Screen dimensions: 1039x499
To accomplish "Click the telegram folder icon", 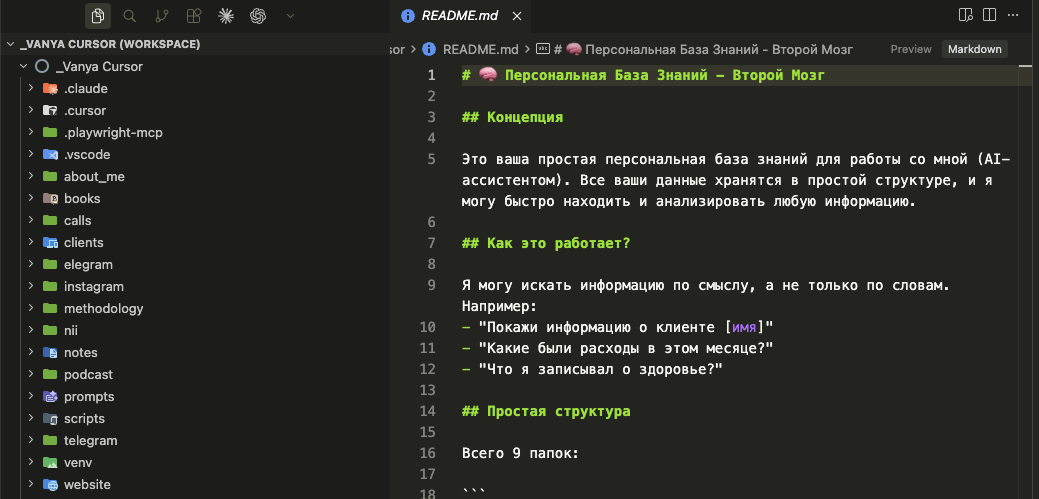I will pos(50,440).
